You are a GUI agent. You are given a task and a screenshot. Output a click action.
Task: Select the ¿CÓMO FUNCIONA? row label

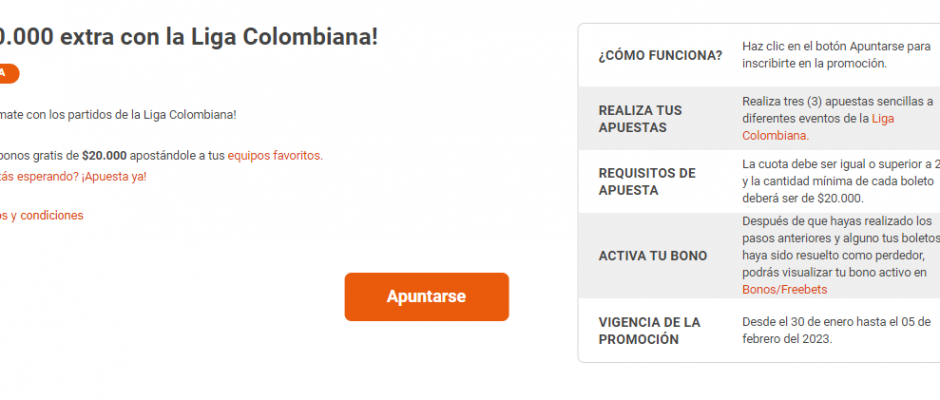[660, 55]
